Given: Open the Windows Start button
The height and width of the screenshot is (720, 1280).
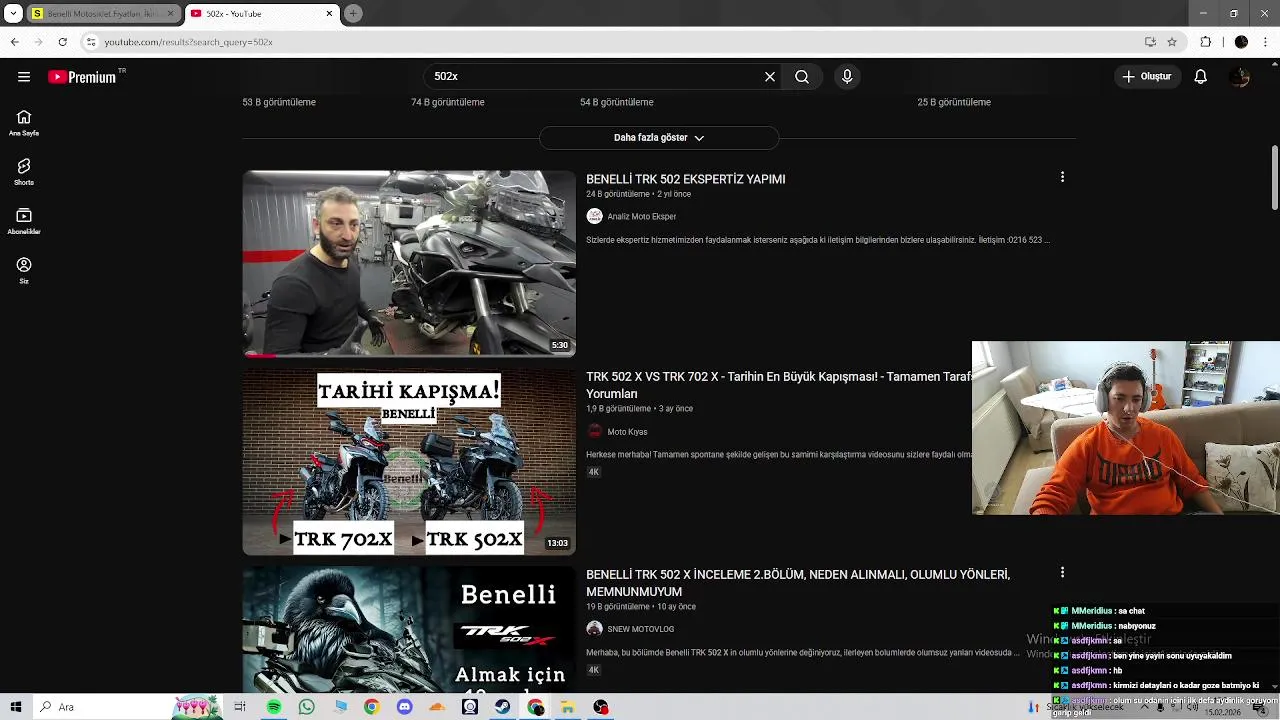Looking at the screenshot, I should (x=15, y=707).
